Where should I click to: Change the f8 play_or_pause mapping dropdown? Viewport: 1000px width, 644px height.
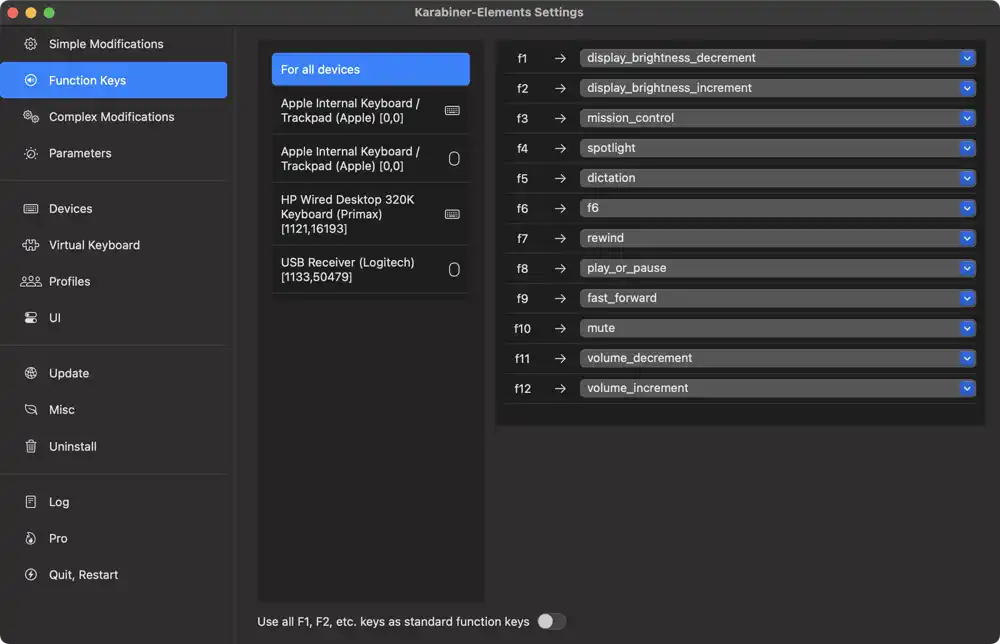coord(777,268)
